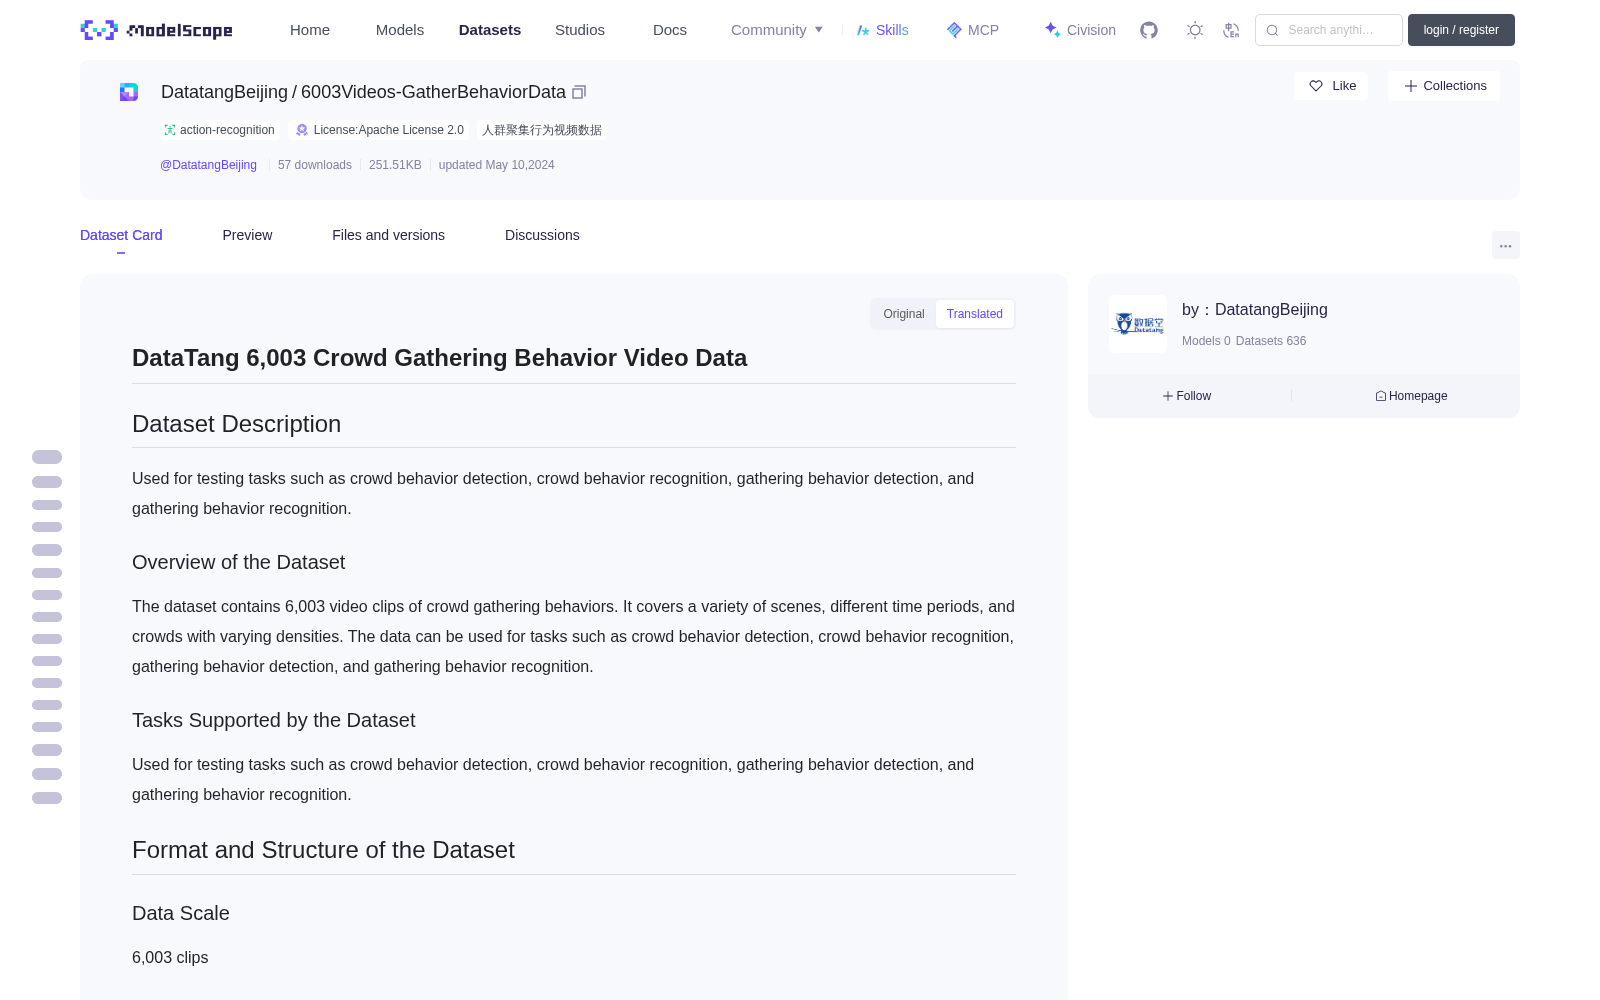Open the Datasets nav item
The width and height of the screenshot is (1600, 1000).
pos(490,30)
